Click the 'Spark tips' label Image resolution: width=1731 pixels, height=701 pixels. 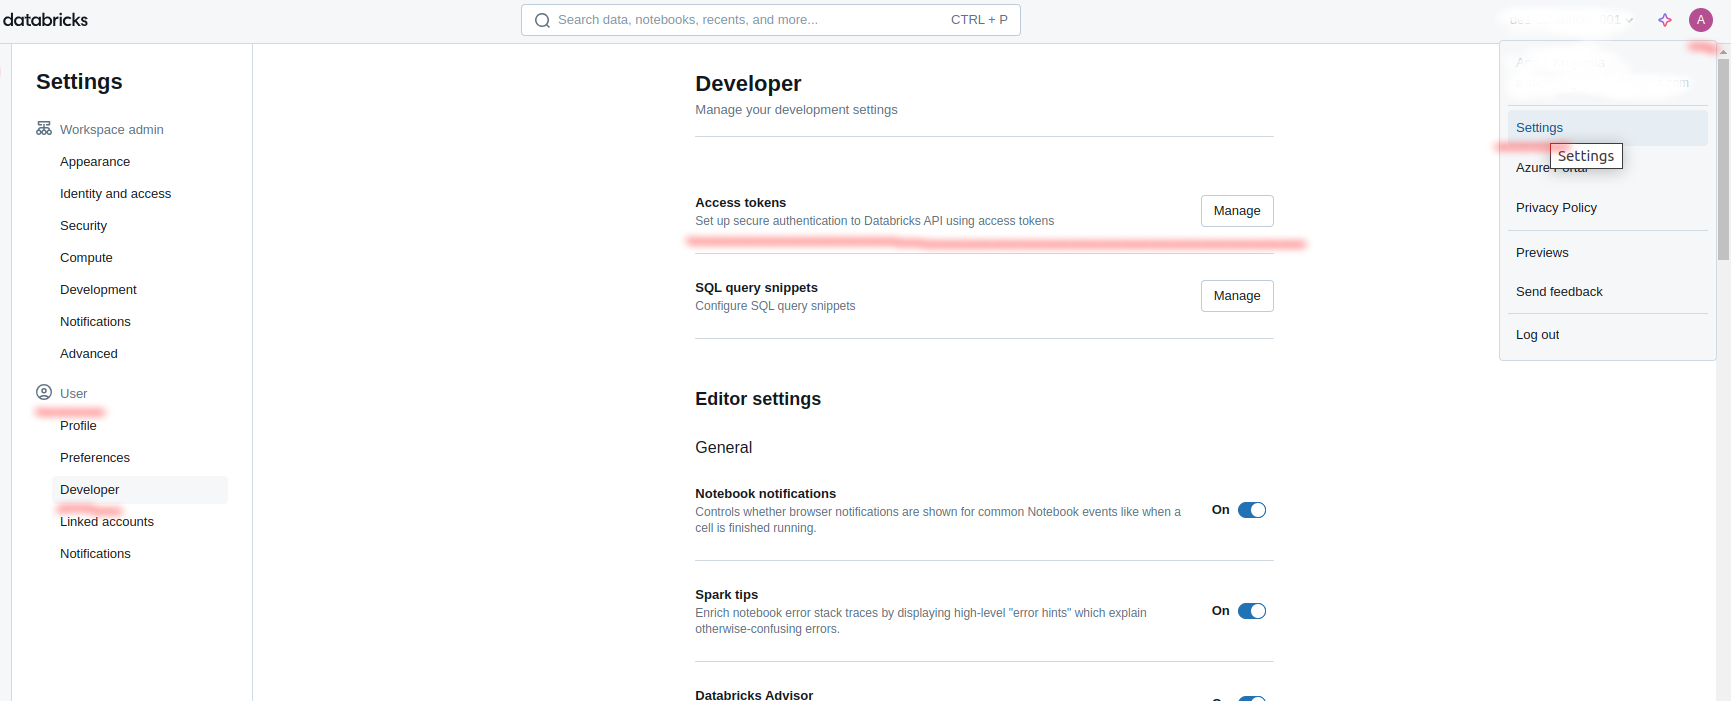tap(727, 595)
